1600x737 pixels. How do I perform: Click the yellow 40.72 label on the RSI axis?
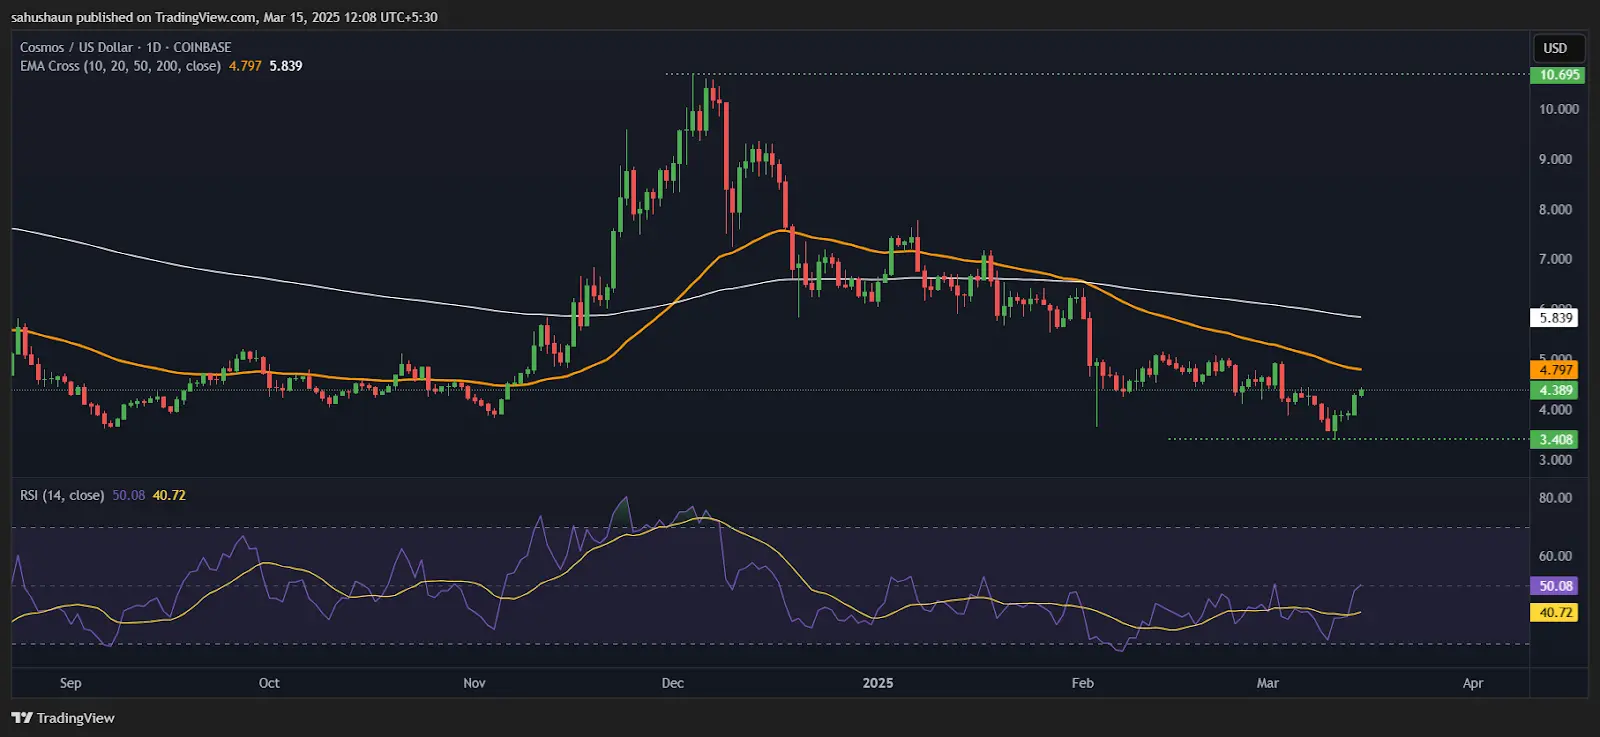click(1555, 612)
